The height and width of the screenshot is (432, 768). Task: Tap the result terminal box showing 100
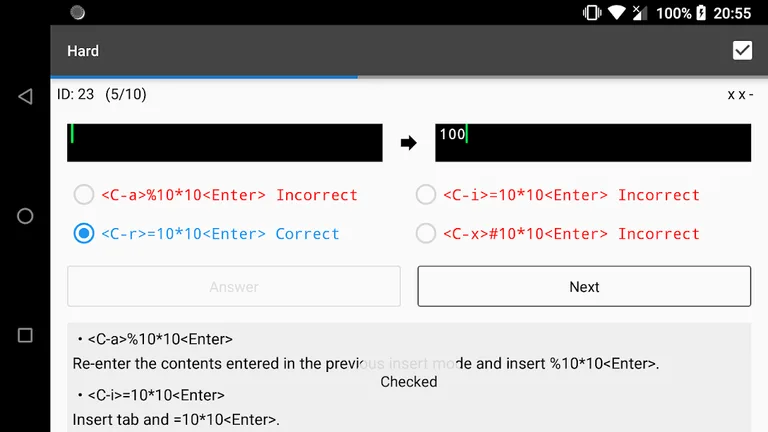(x=593, y=143)
